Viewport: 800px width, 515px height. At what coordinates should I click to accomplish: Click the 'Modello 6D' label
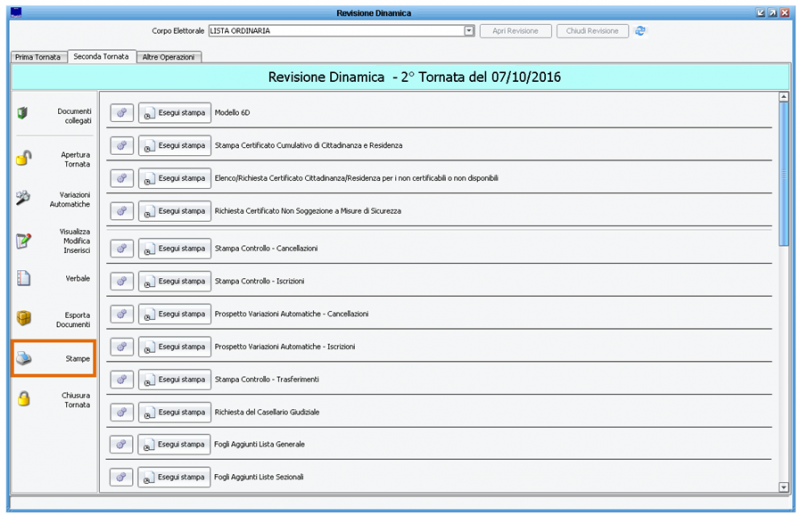[x=232, y=113]
